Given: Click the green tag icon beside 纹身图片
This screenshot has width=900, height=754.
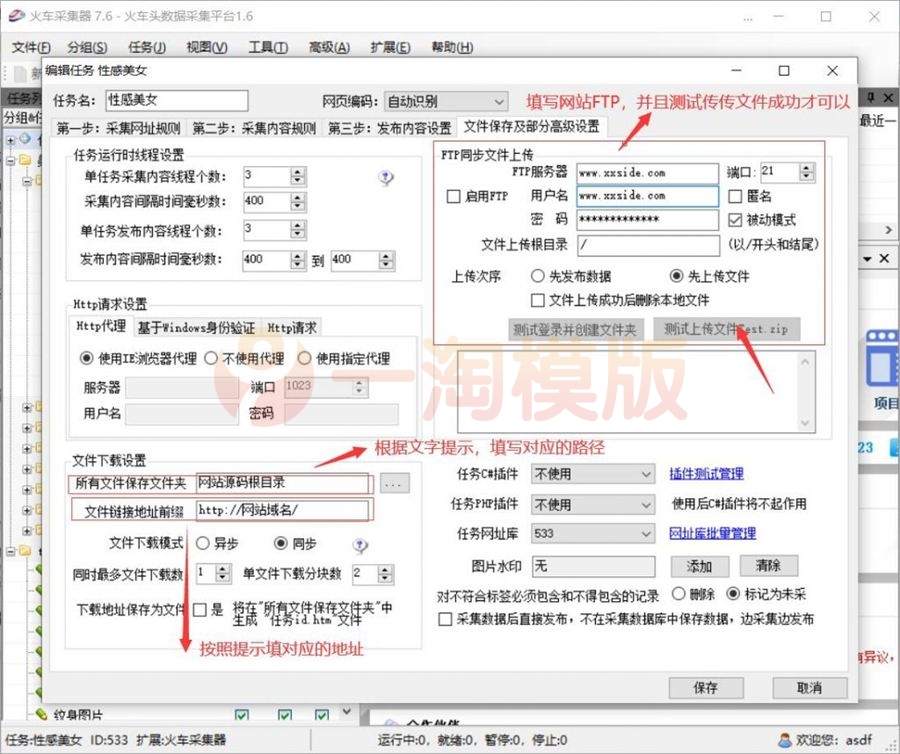Looking at the screenshot, I should 41,714.
